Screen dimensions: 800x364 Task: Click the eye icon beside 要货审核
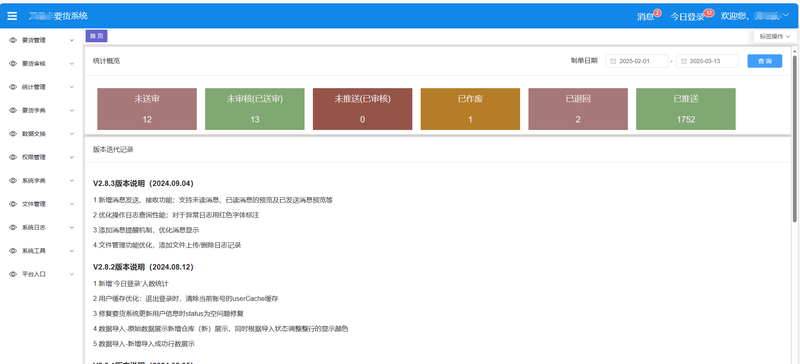pyautogui.click(x=13, y=63)
